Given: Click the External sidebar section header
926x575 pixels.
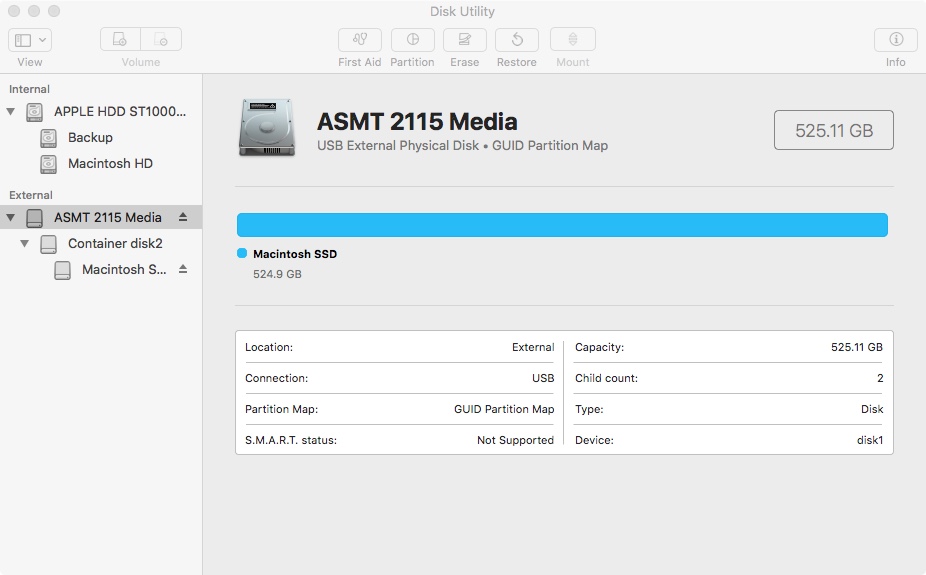Looking at the screenshot, I should (31, 195).
